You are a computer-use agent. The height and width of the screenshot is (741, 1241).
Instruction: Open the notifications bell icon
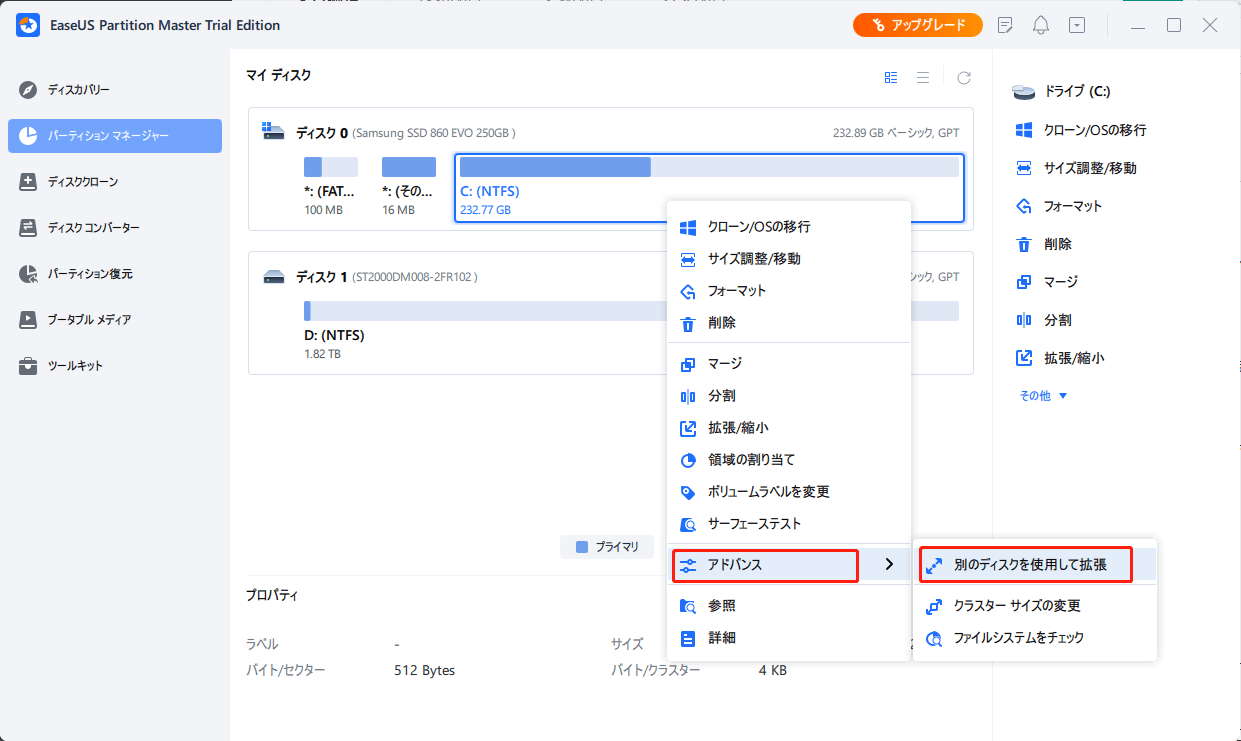[1041, 25]
